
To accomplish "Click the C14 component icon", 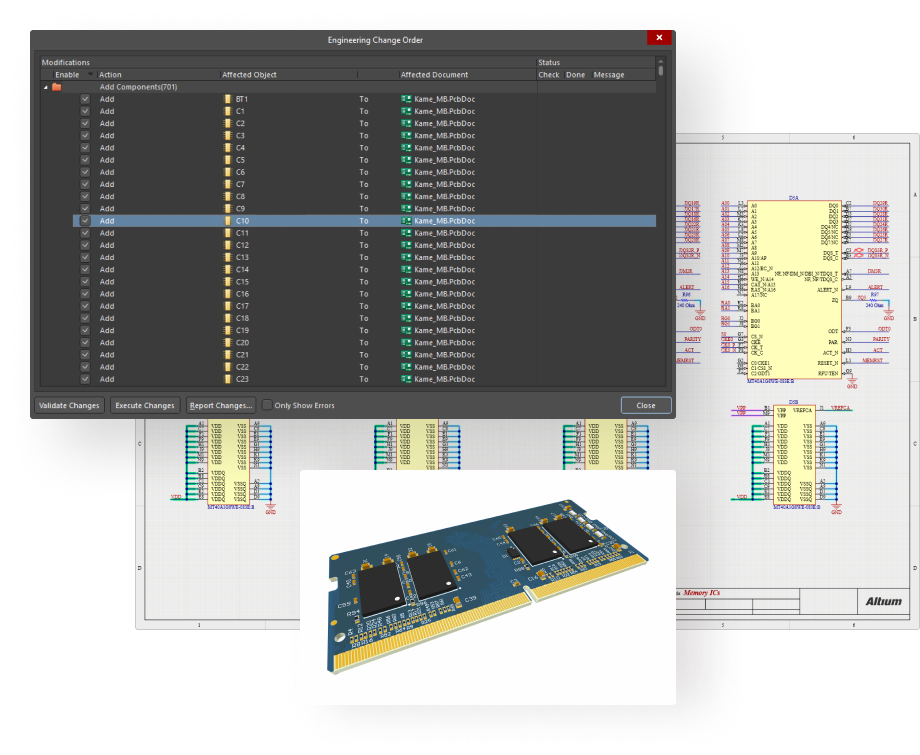I will (228, 270).
